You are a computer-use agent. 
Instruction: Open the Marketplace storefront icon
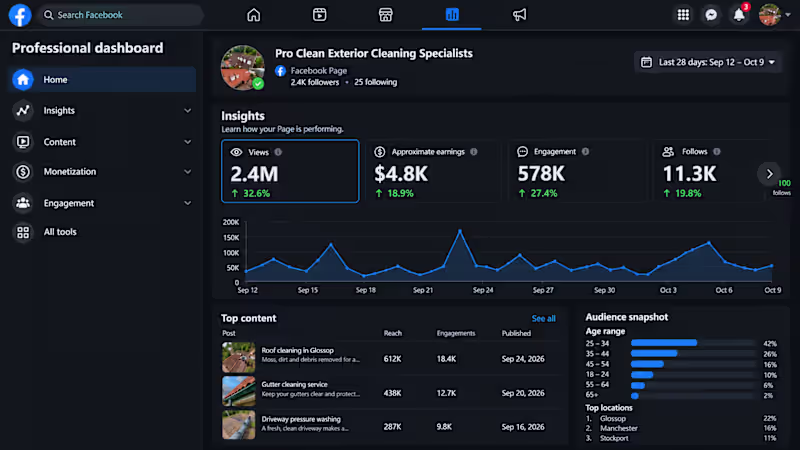[x=386, y=15]
